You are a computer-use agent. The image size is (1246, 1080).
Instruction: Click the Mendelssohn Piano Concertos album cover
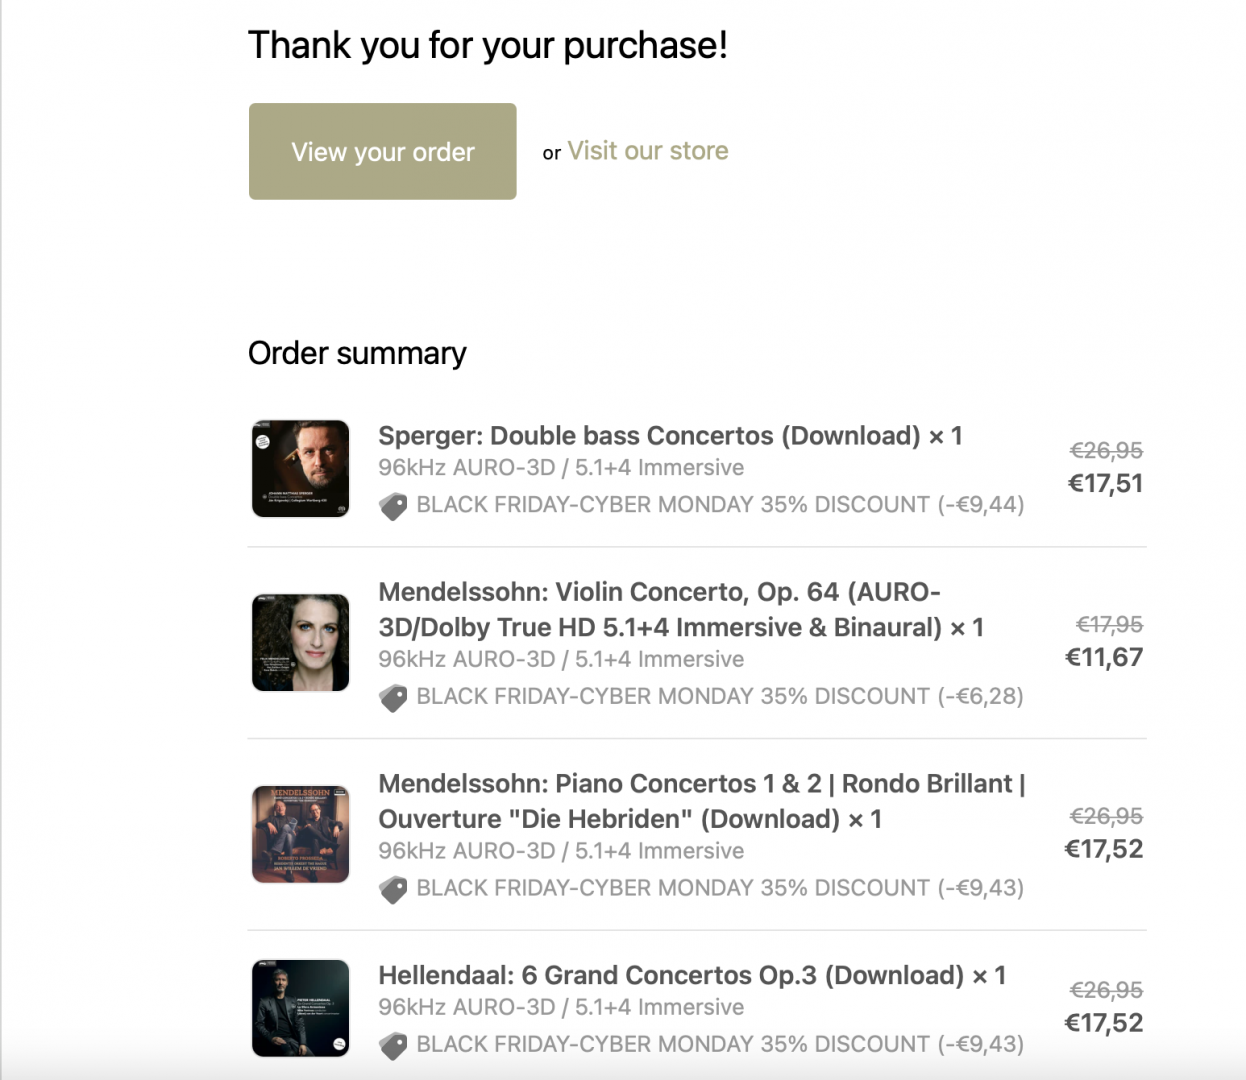(x=300, y=834)
